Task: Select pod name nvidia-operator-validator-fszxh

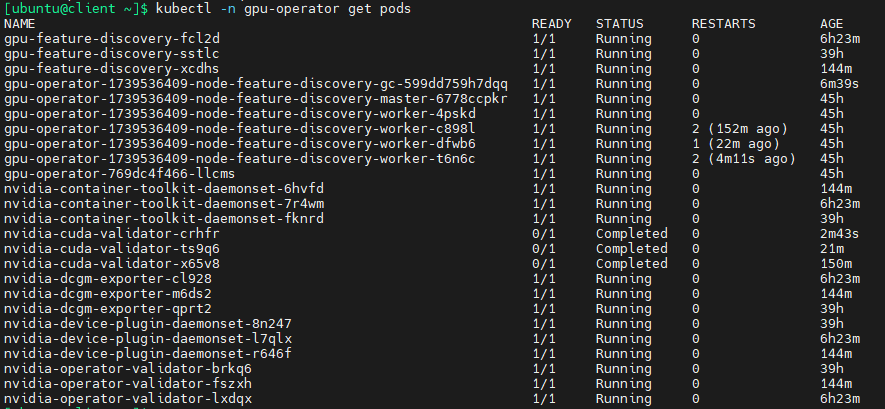Action: pos(128,384)
